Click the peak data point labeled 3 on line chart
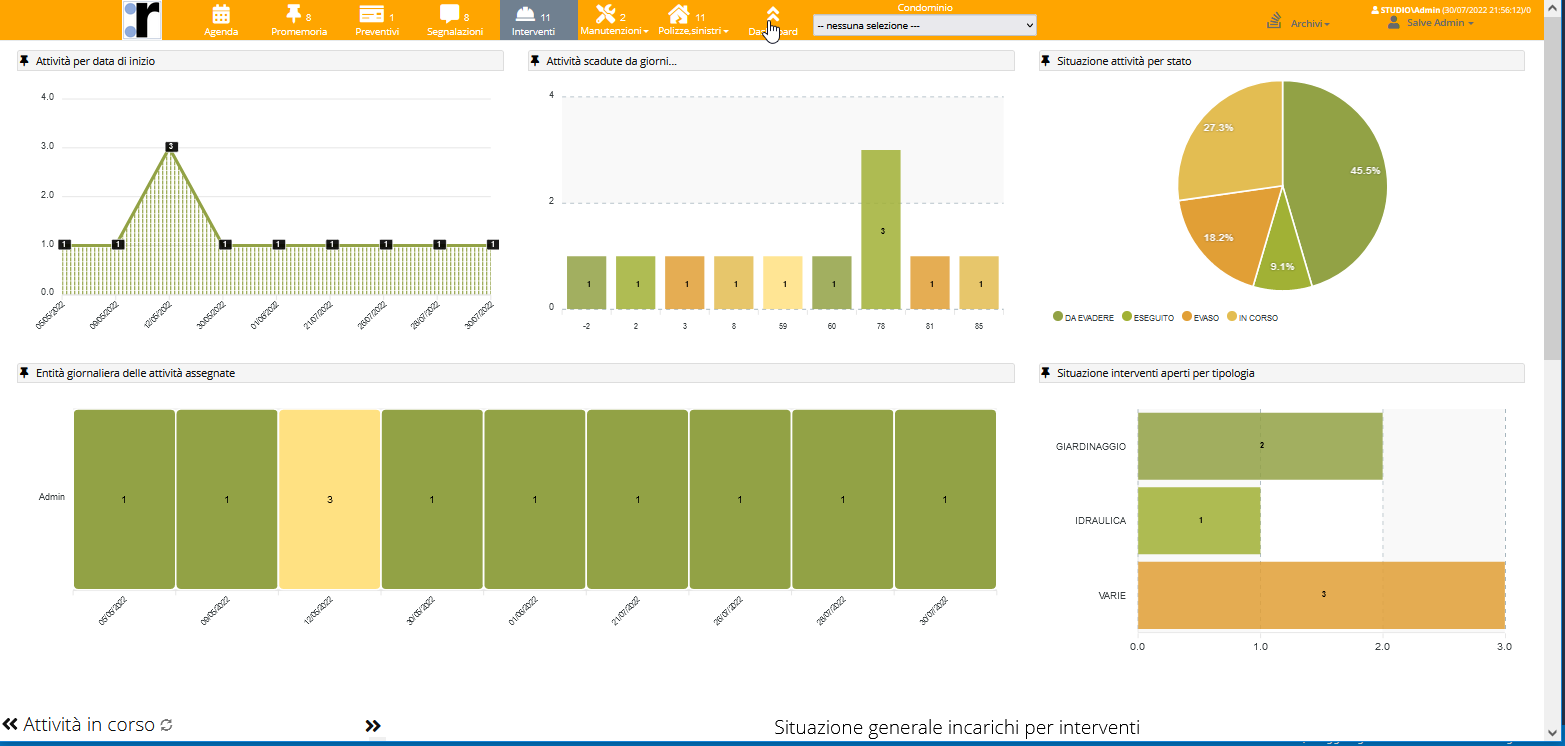 [x=171, y=146]
